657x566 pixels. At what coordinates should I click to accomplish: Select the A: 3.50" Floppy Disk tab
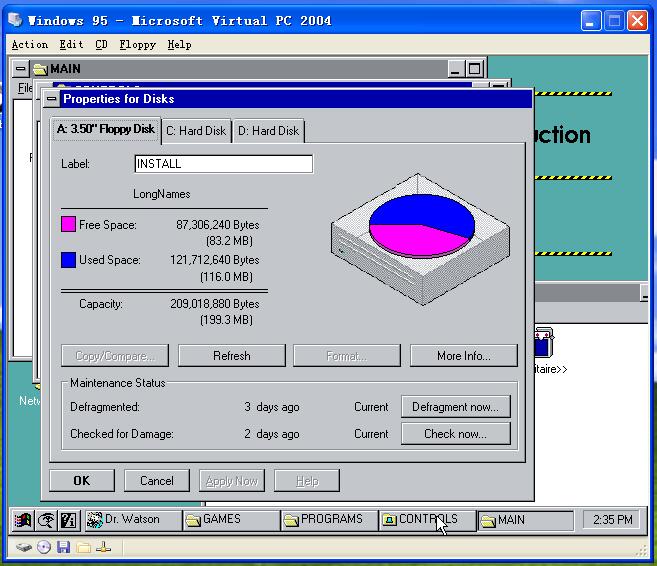(x=106, y=130)
